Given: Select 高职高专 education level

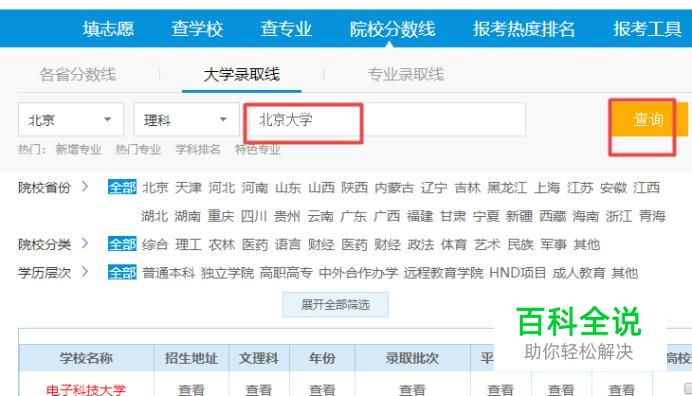Looking at the screenshot, I should click(286, 273).
